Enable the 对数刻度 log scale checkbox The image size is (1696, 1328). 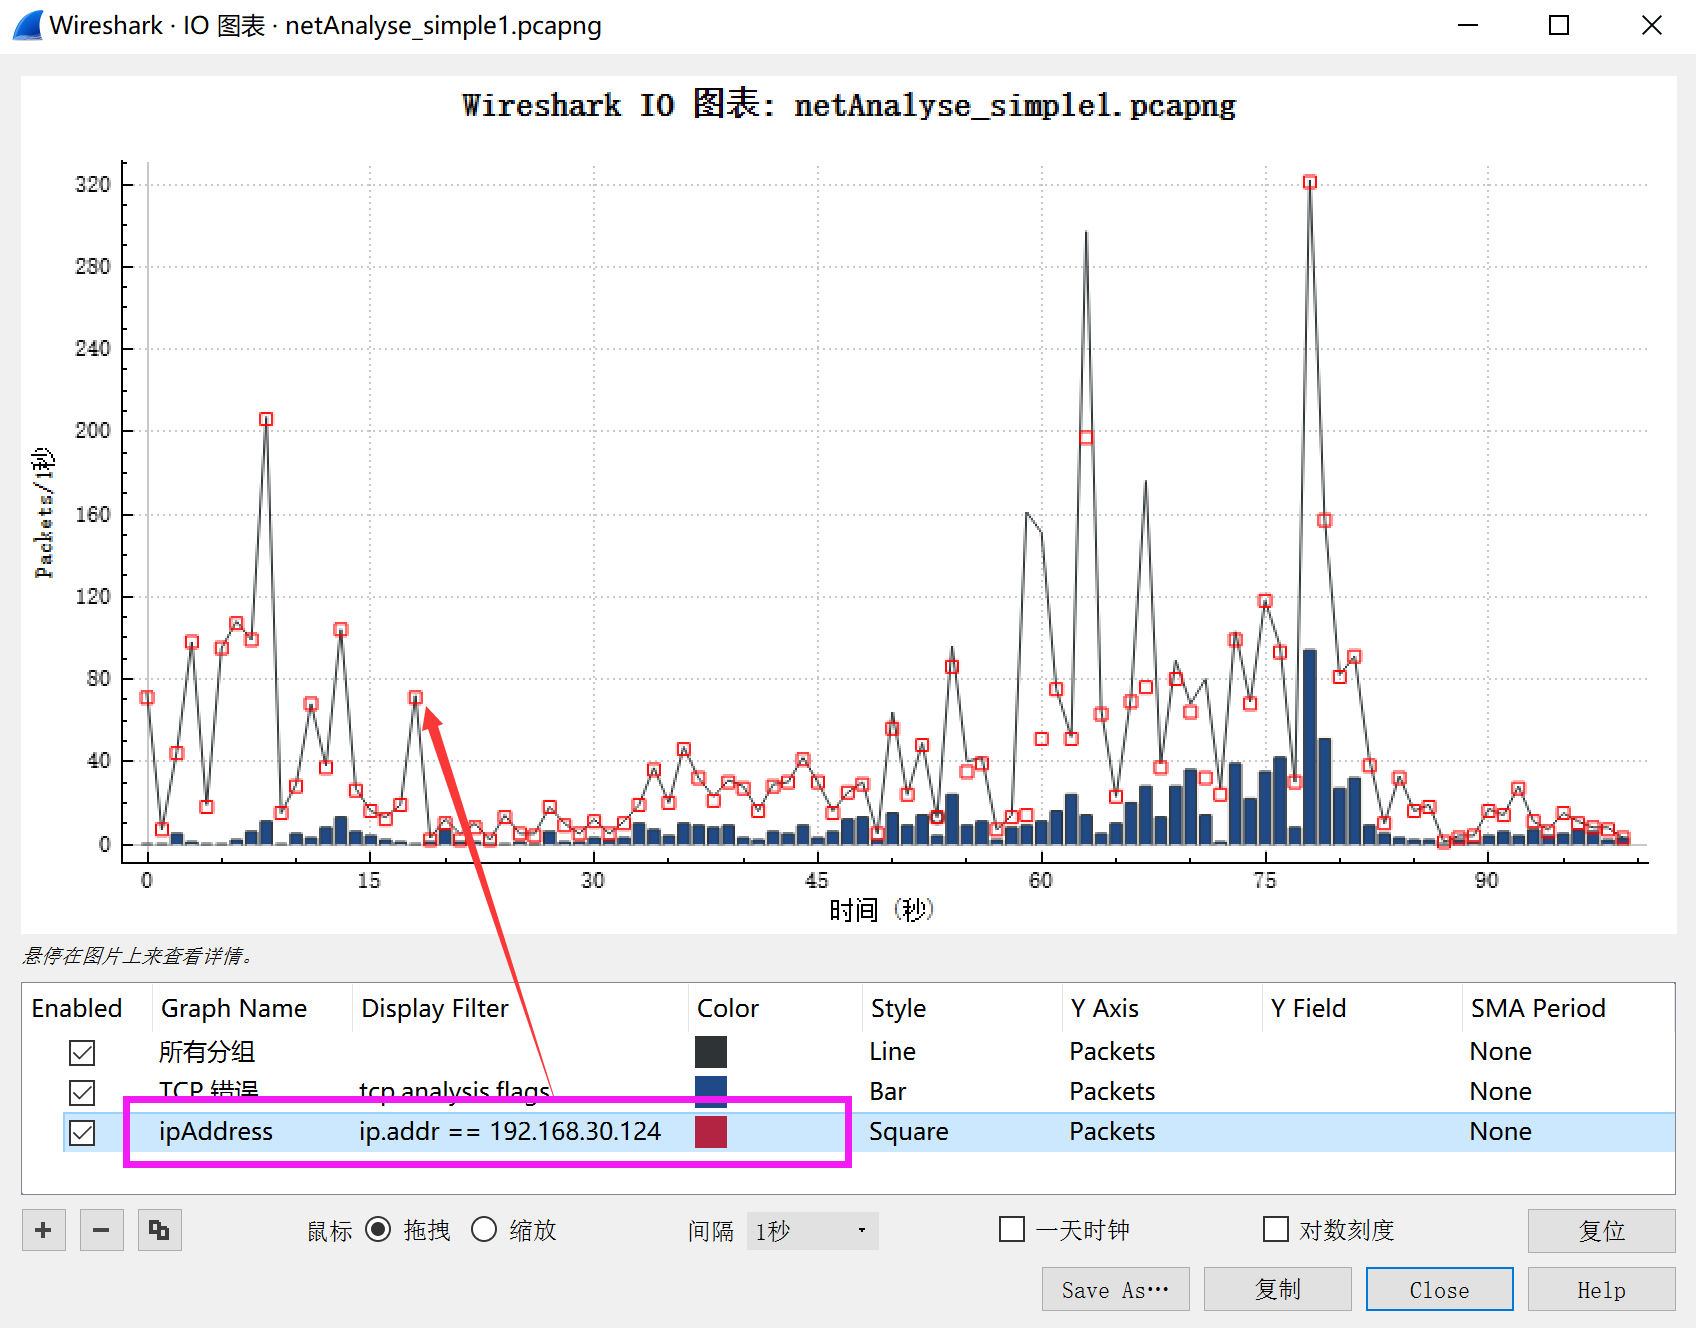click(x=1276, y=1229)
